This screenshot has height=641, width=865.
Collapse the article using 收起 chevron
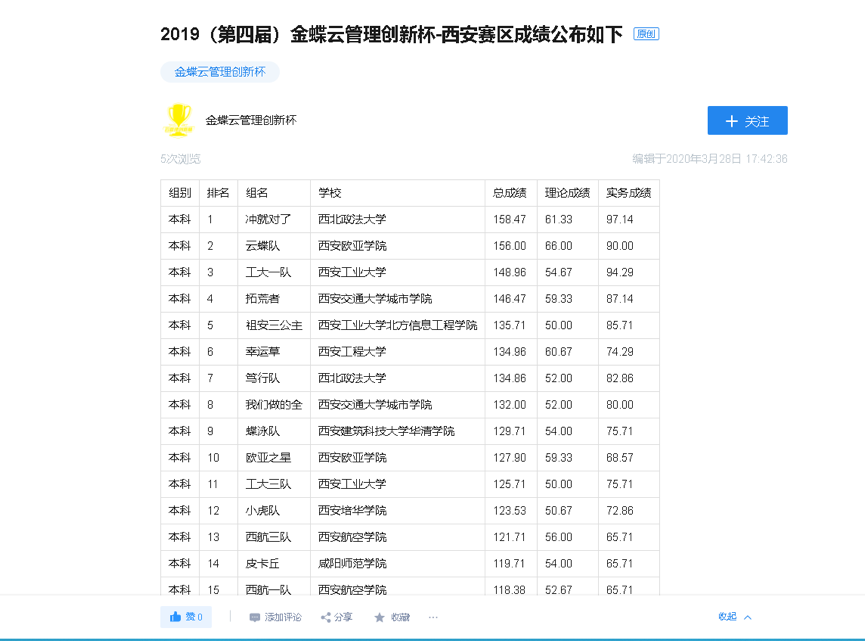tap(735, 617)
